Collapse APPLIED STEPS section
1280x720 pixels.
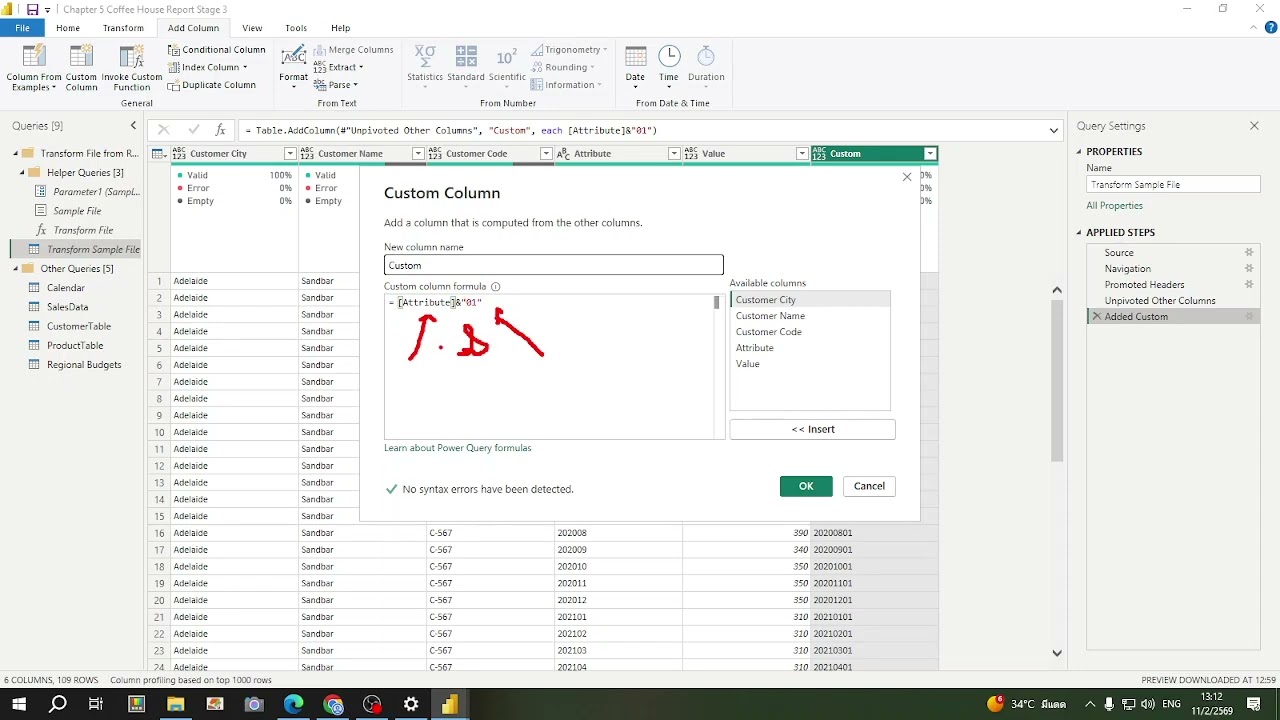point(1079,233)
